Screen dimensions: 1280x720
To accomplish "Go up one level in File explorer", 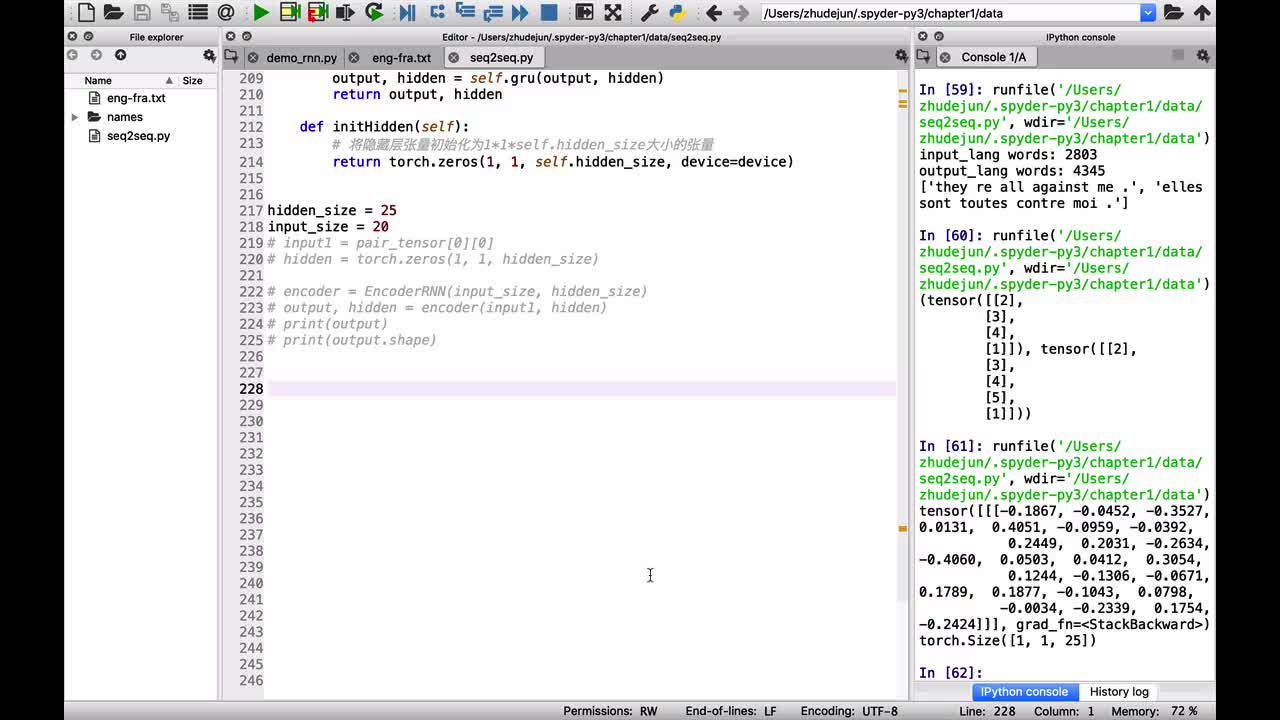I will click(x=120, y=55).
